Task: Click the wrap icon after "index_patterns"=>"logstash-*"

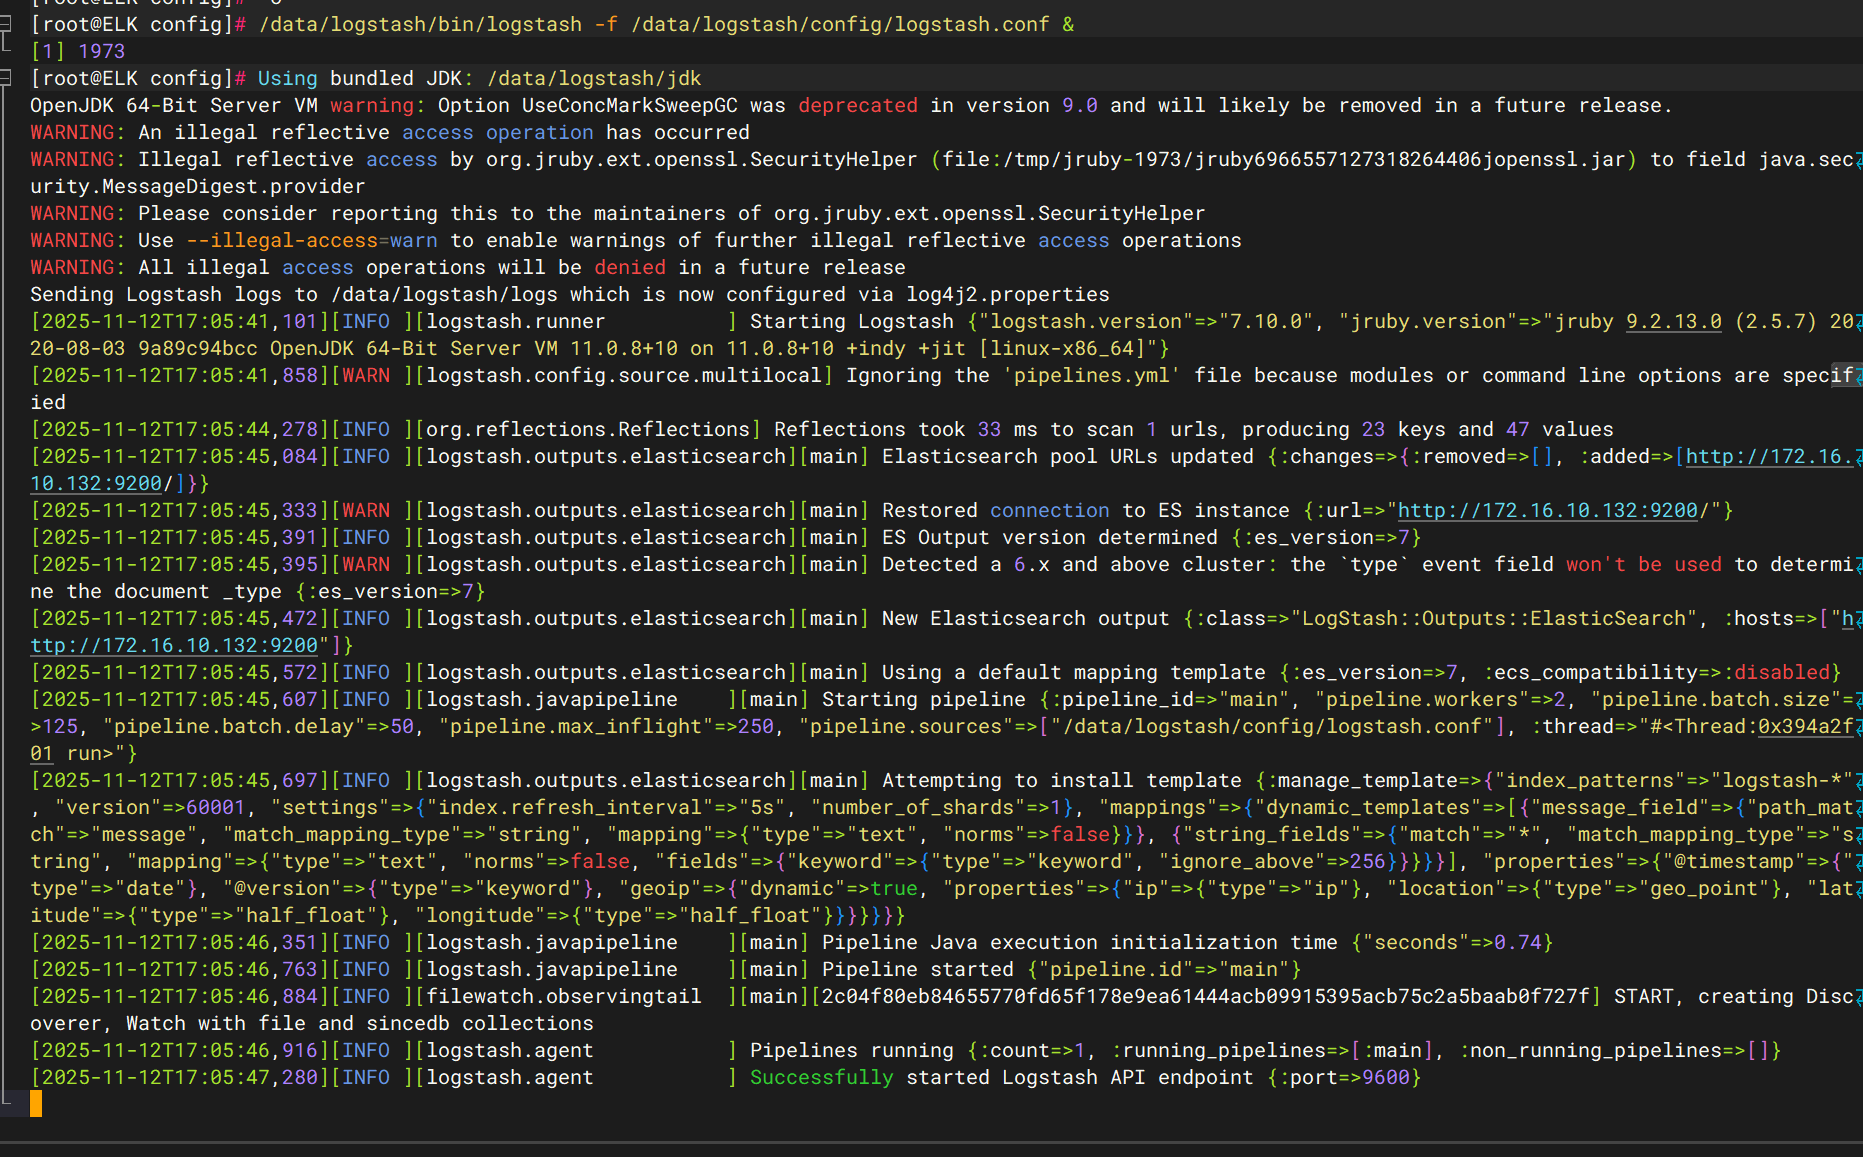Action: (1858, 781)
